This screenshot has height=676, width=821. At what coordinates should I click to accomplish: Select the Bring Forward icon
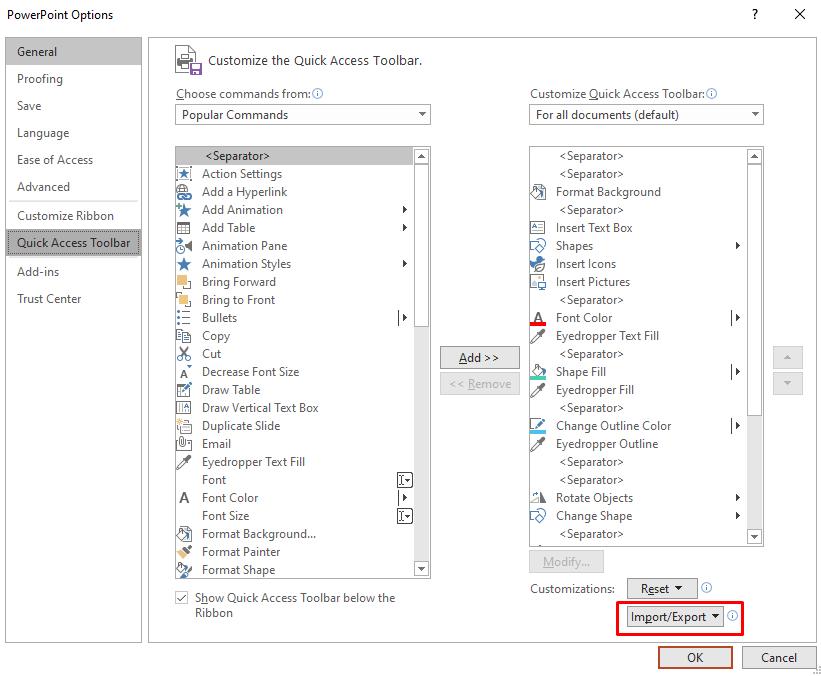point(184,282)
